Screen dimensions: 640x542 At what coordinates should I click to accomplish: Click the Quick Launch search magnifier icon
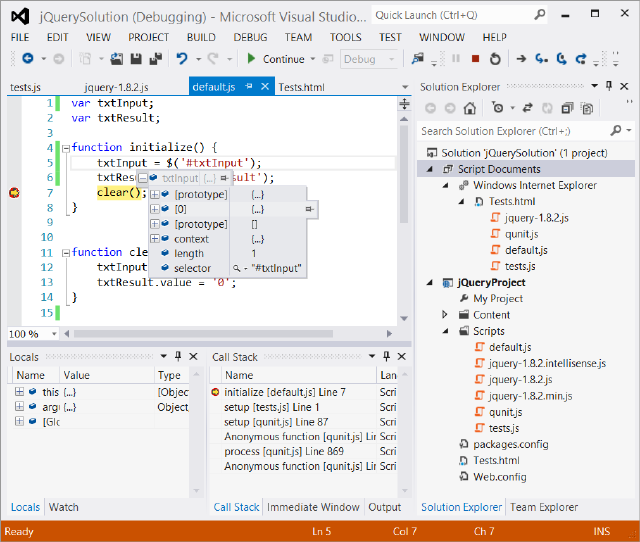(x=539, y=15)
